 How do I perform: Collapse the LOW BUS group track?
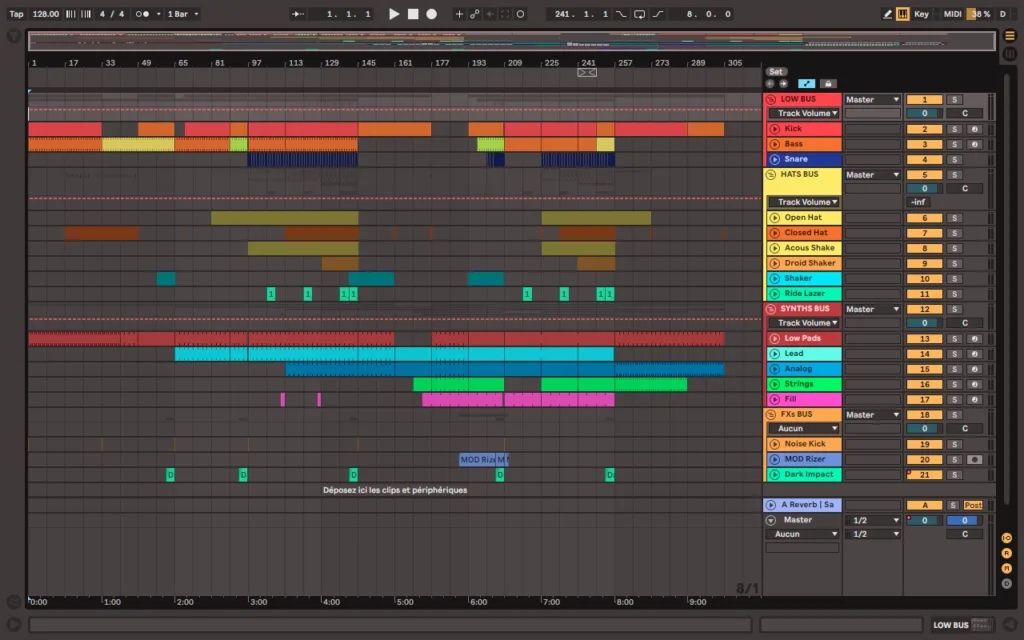click(x=771, y=99)
